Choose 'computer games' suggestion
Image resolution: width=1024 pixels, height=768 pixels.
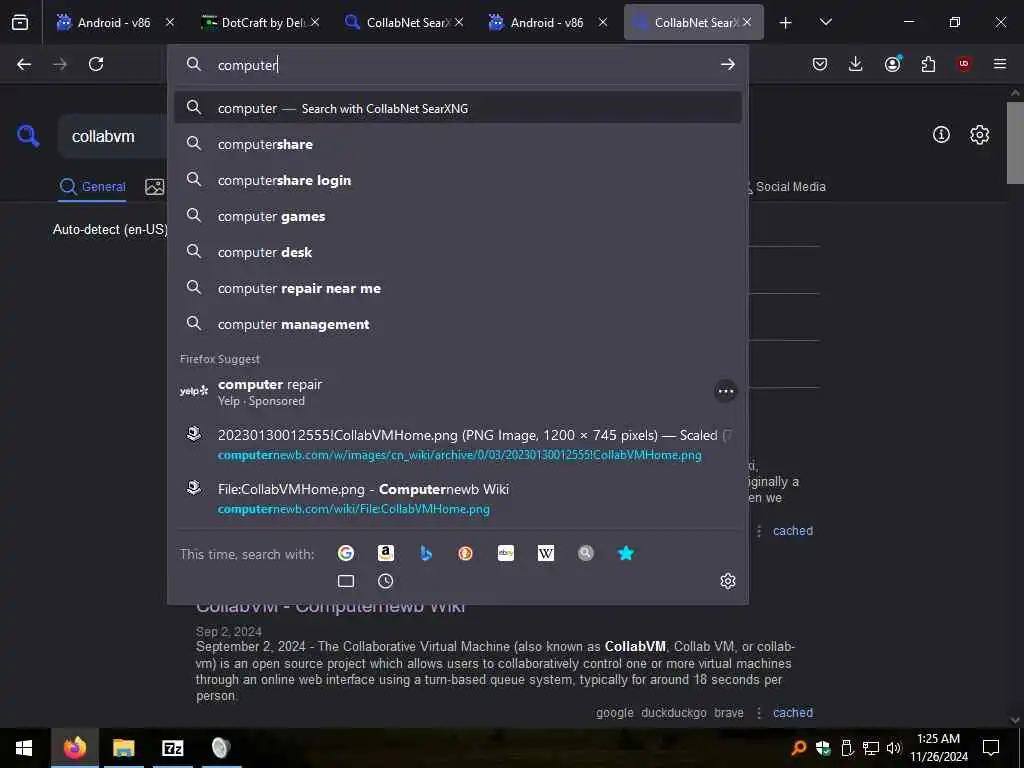tap(458, 216)
